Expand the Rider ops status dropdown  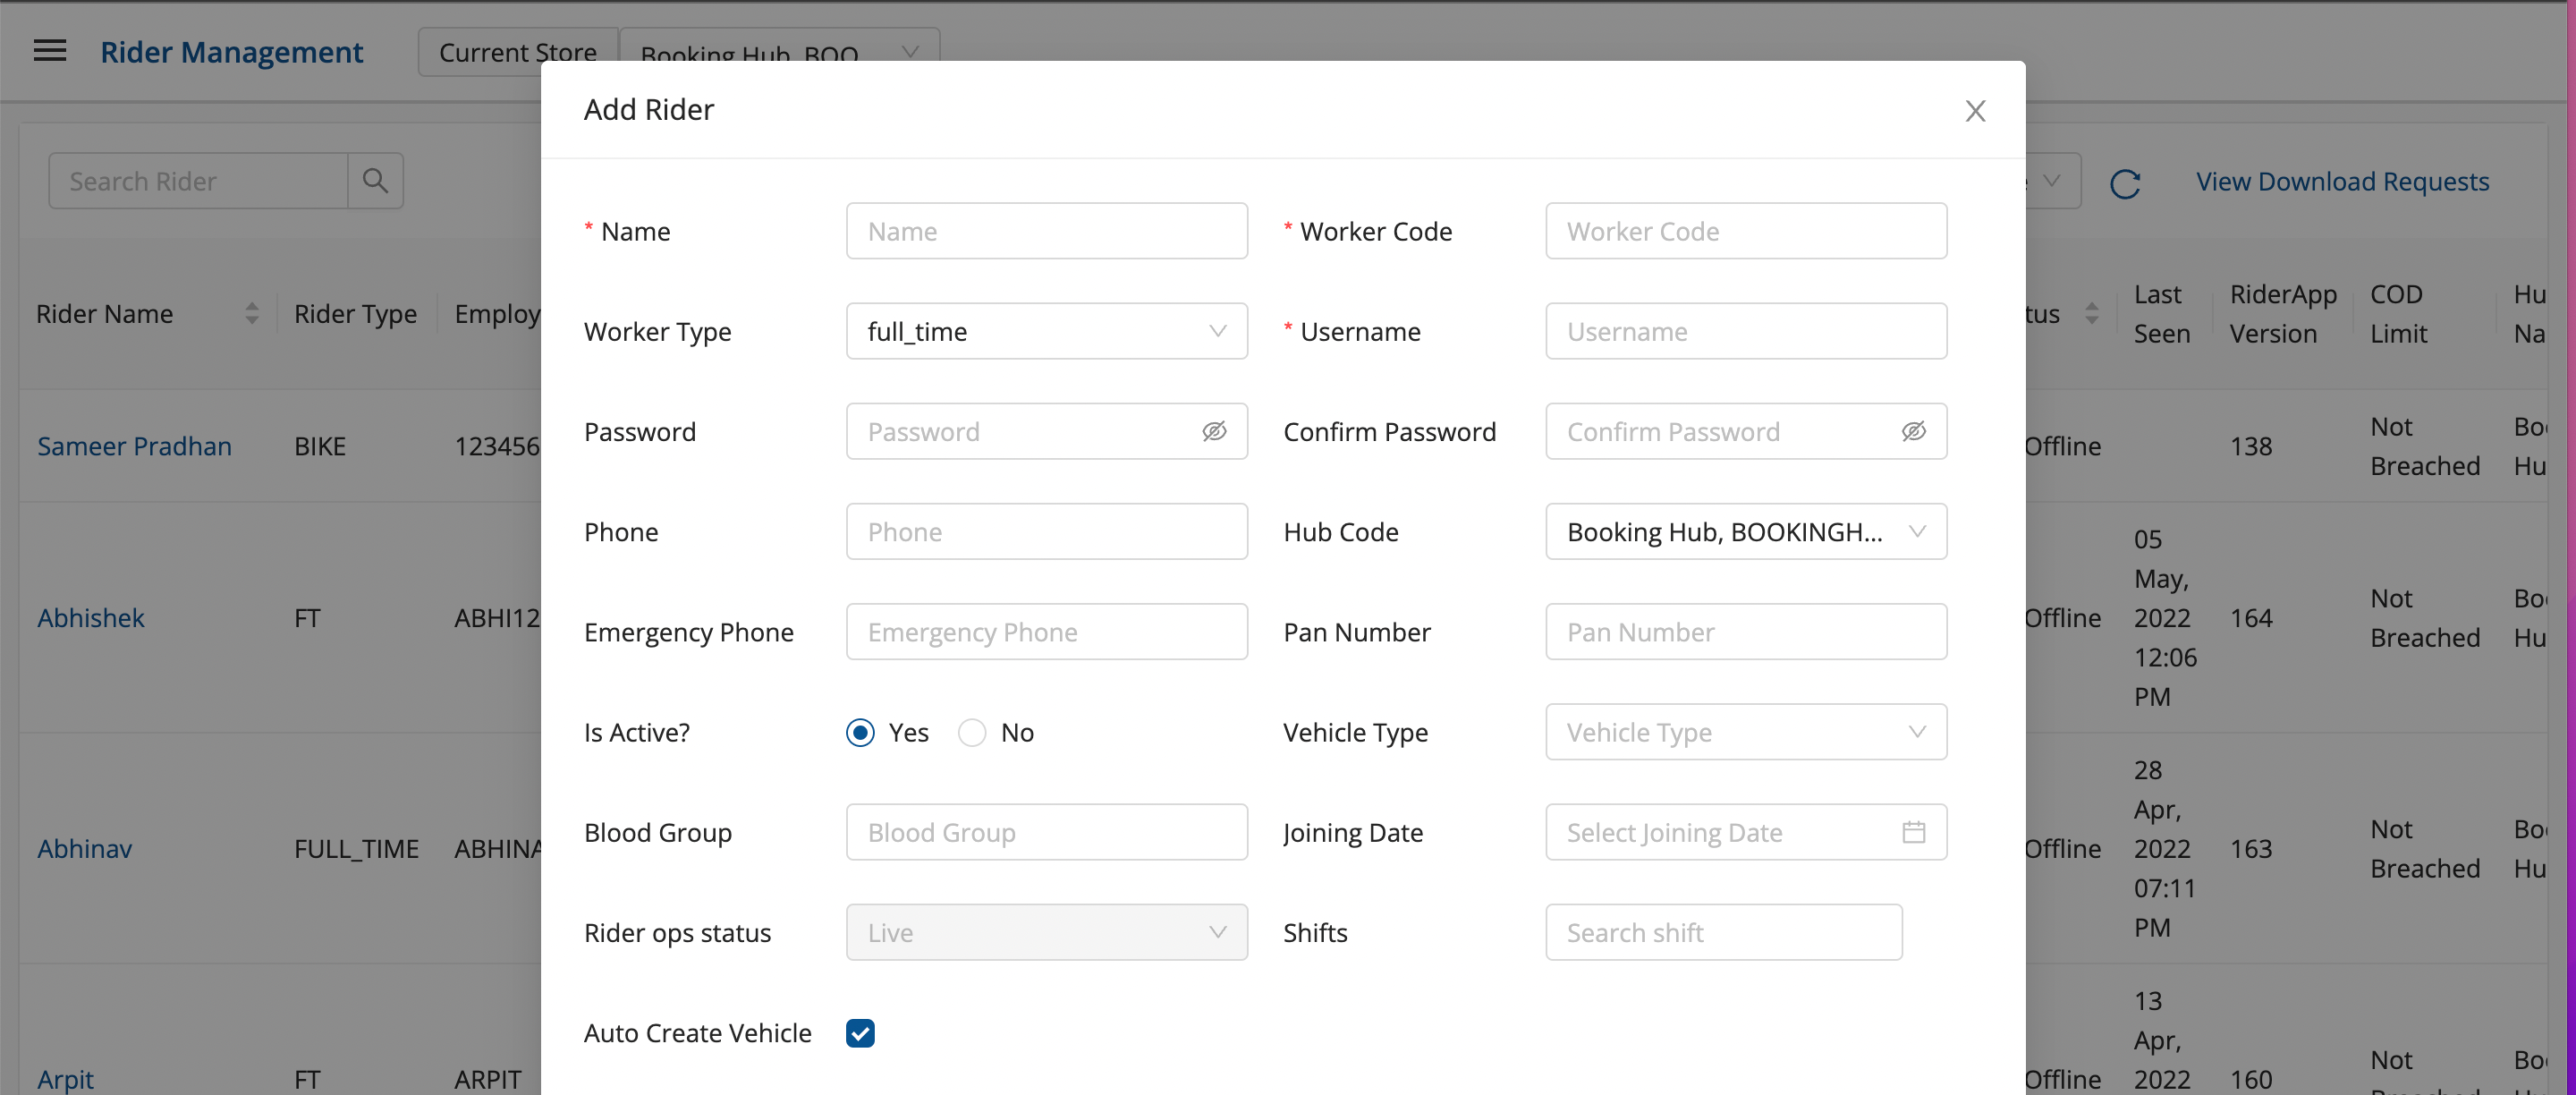(x=1046, y=932)
